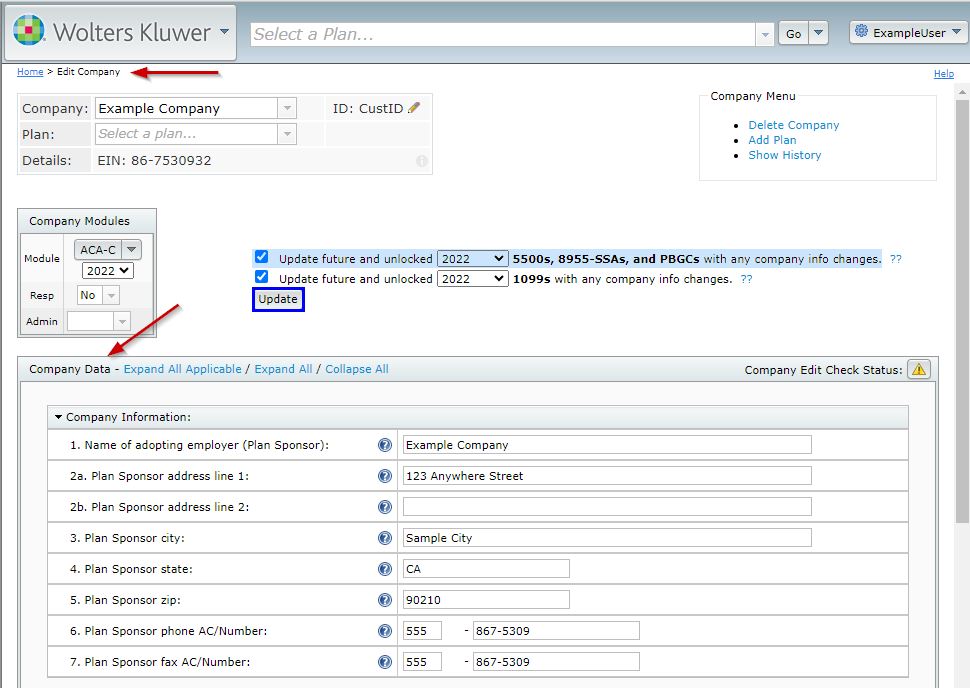The height and width of the screenshot is (688, 970).
Task: Click the Select a Plan search field
Action: pyautogui.click(x=503, y=34)
